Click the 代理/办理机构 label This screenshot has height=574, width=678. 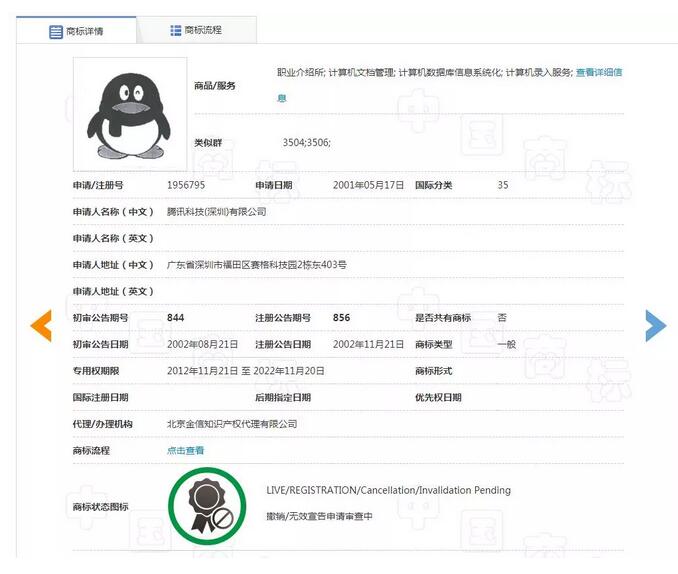point(102,424)
